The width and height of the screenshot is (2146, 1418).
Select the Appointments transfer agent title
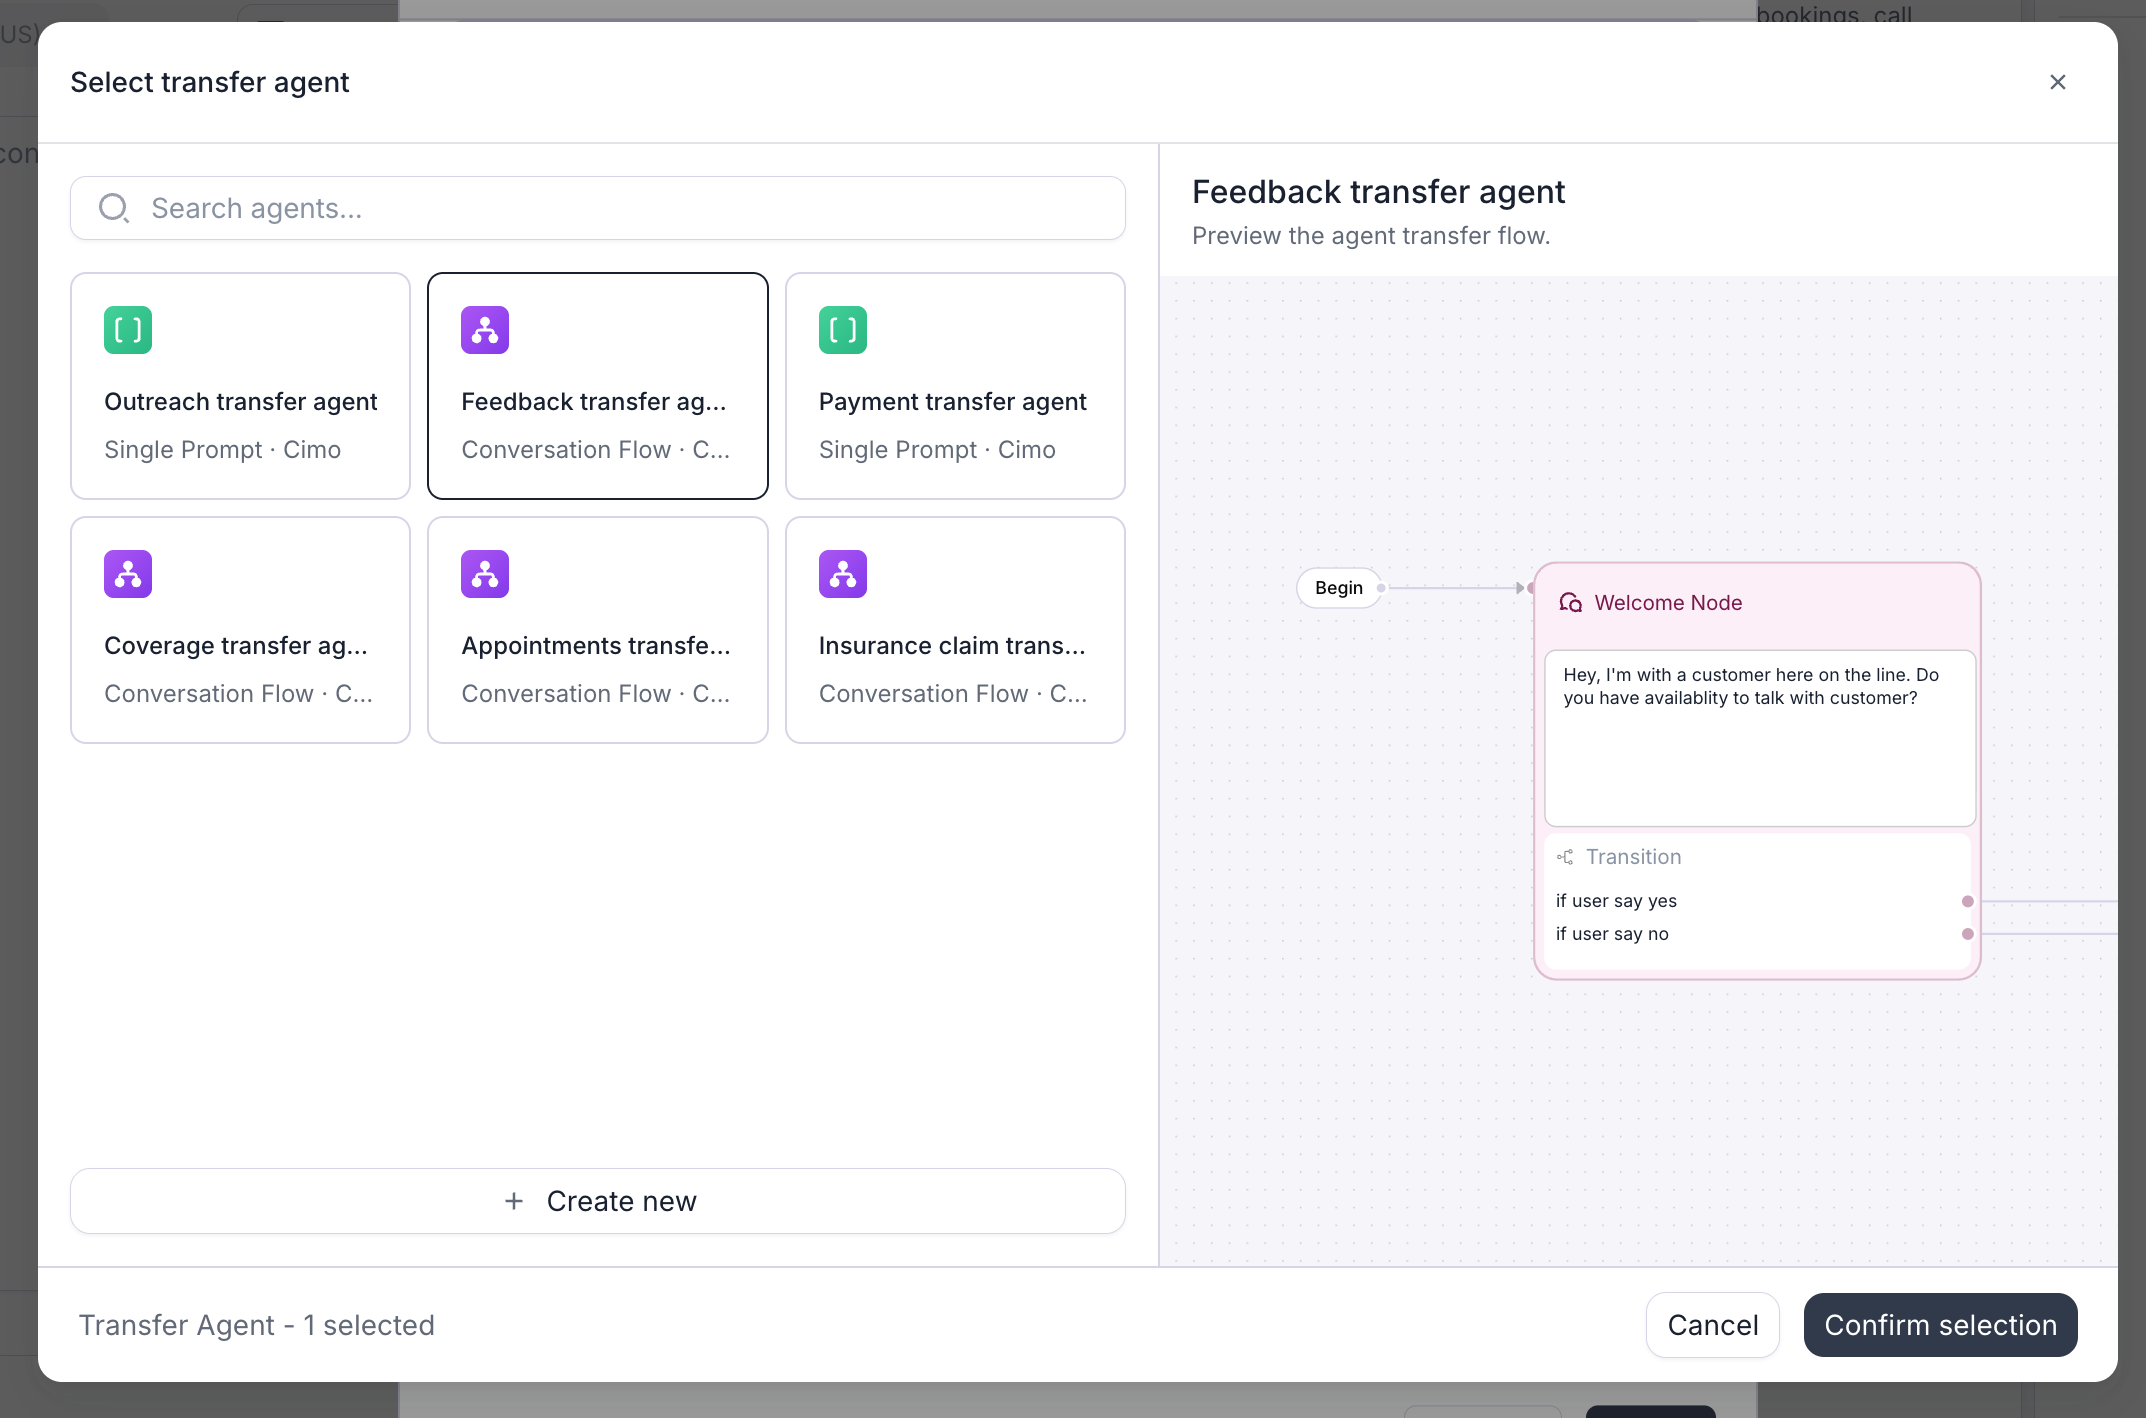click(x=596, y=646)
